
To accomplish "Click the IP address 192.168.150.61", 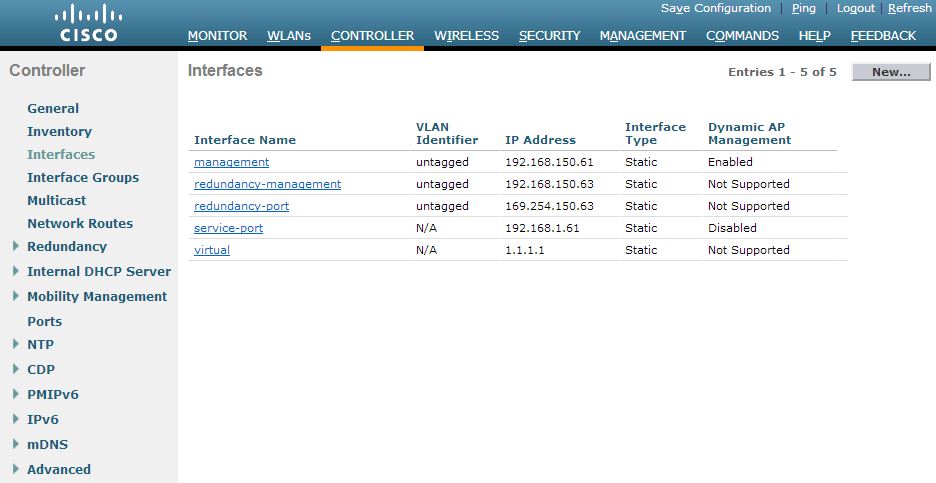I will 549,162.
